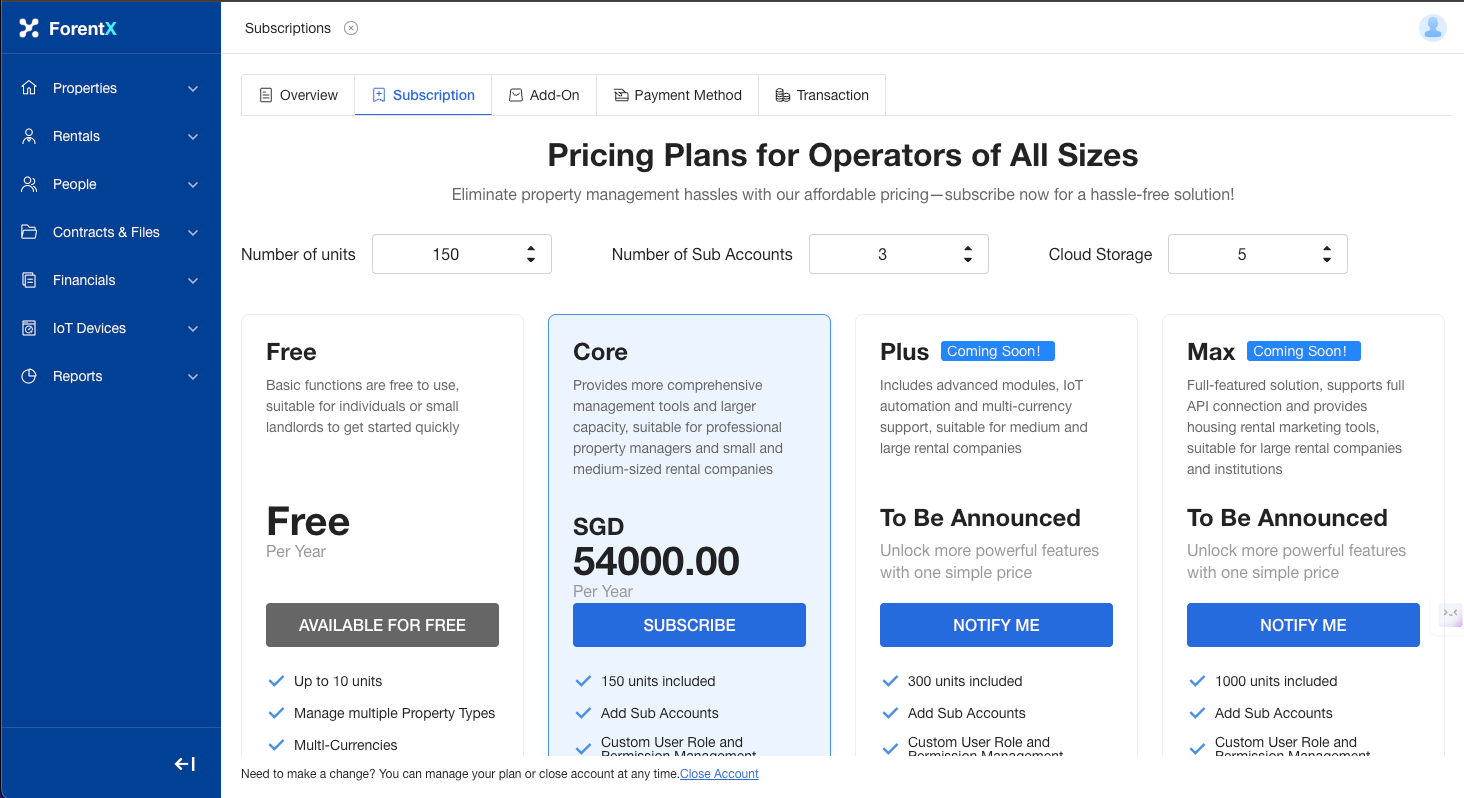Viewport: 1464px width, 798px height.
Task: Expand the Properties menu chevron
Action: click(x=193, y=89)
